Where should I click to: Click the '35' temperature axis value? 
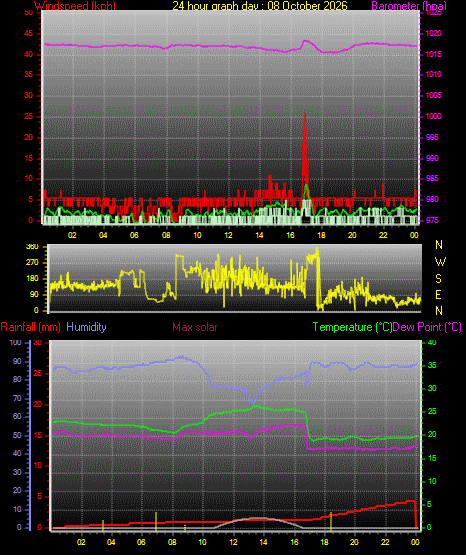(432, 365)
